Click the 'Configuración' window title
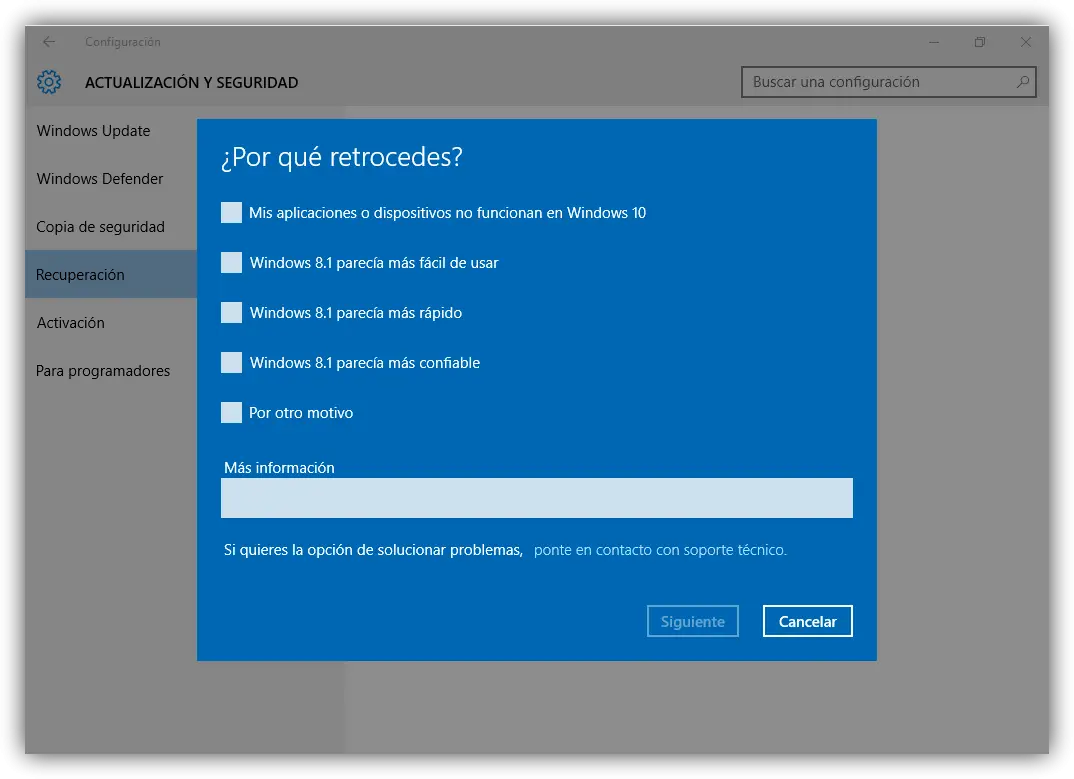Image resolution: width=1074 pixels, height=779 pixels. (x=123, y=42)
